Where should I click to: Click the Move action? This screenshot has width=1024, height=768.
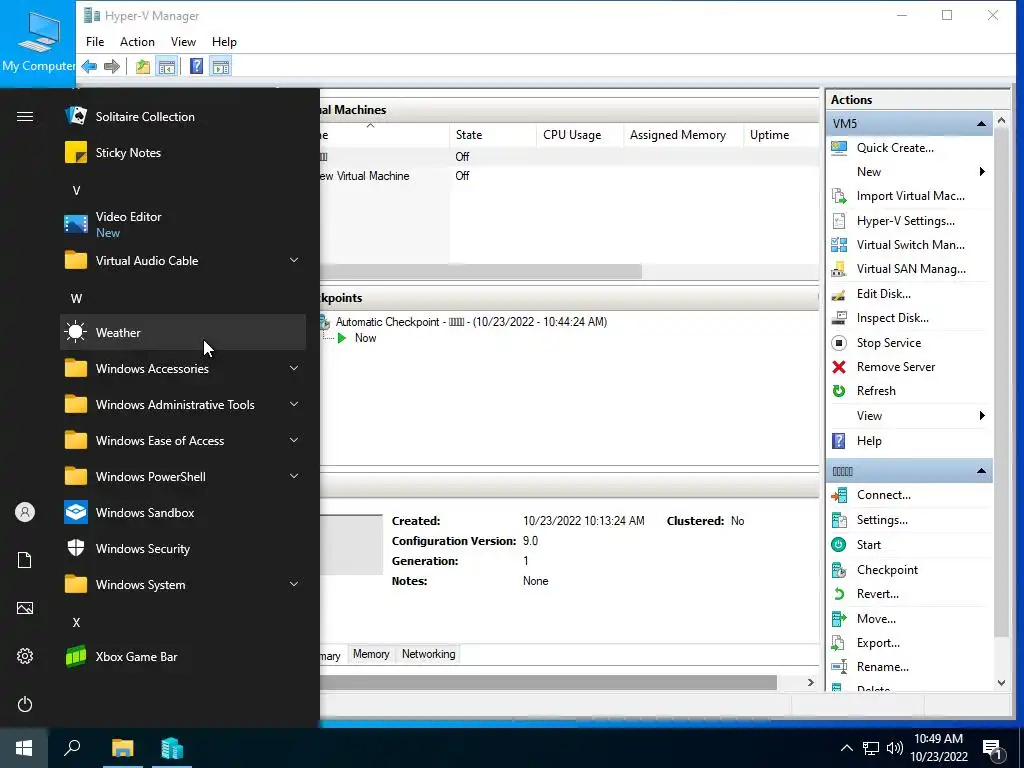(876, 618)
